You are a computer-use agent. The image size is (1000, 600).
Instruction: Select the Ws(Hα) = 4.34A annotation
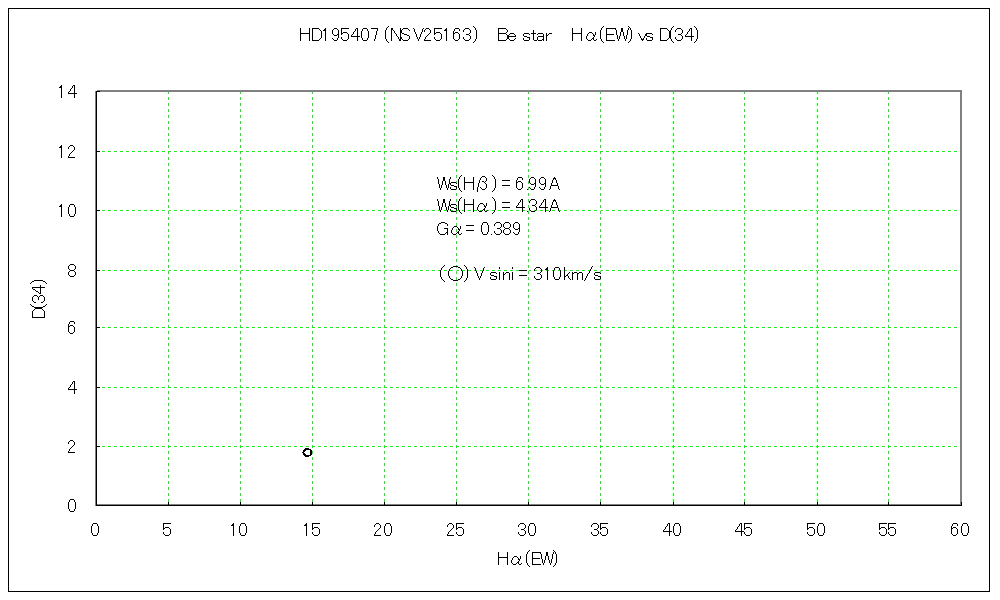pos(497,206)
